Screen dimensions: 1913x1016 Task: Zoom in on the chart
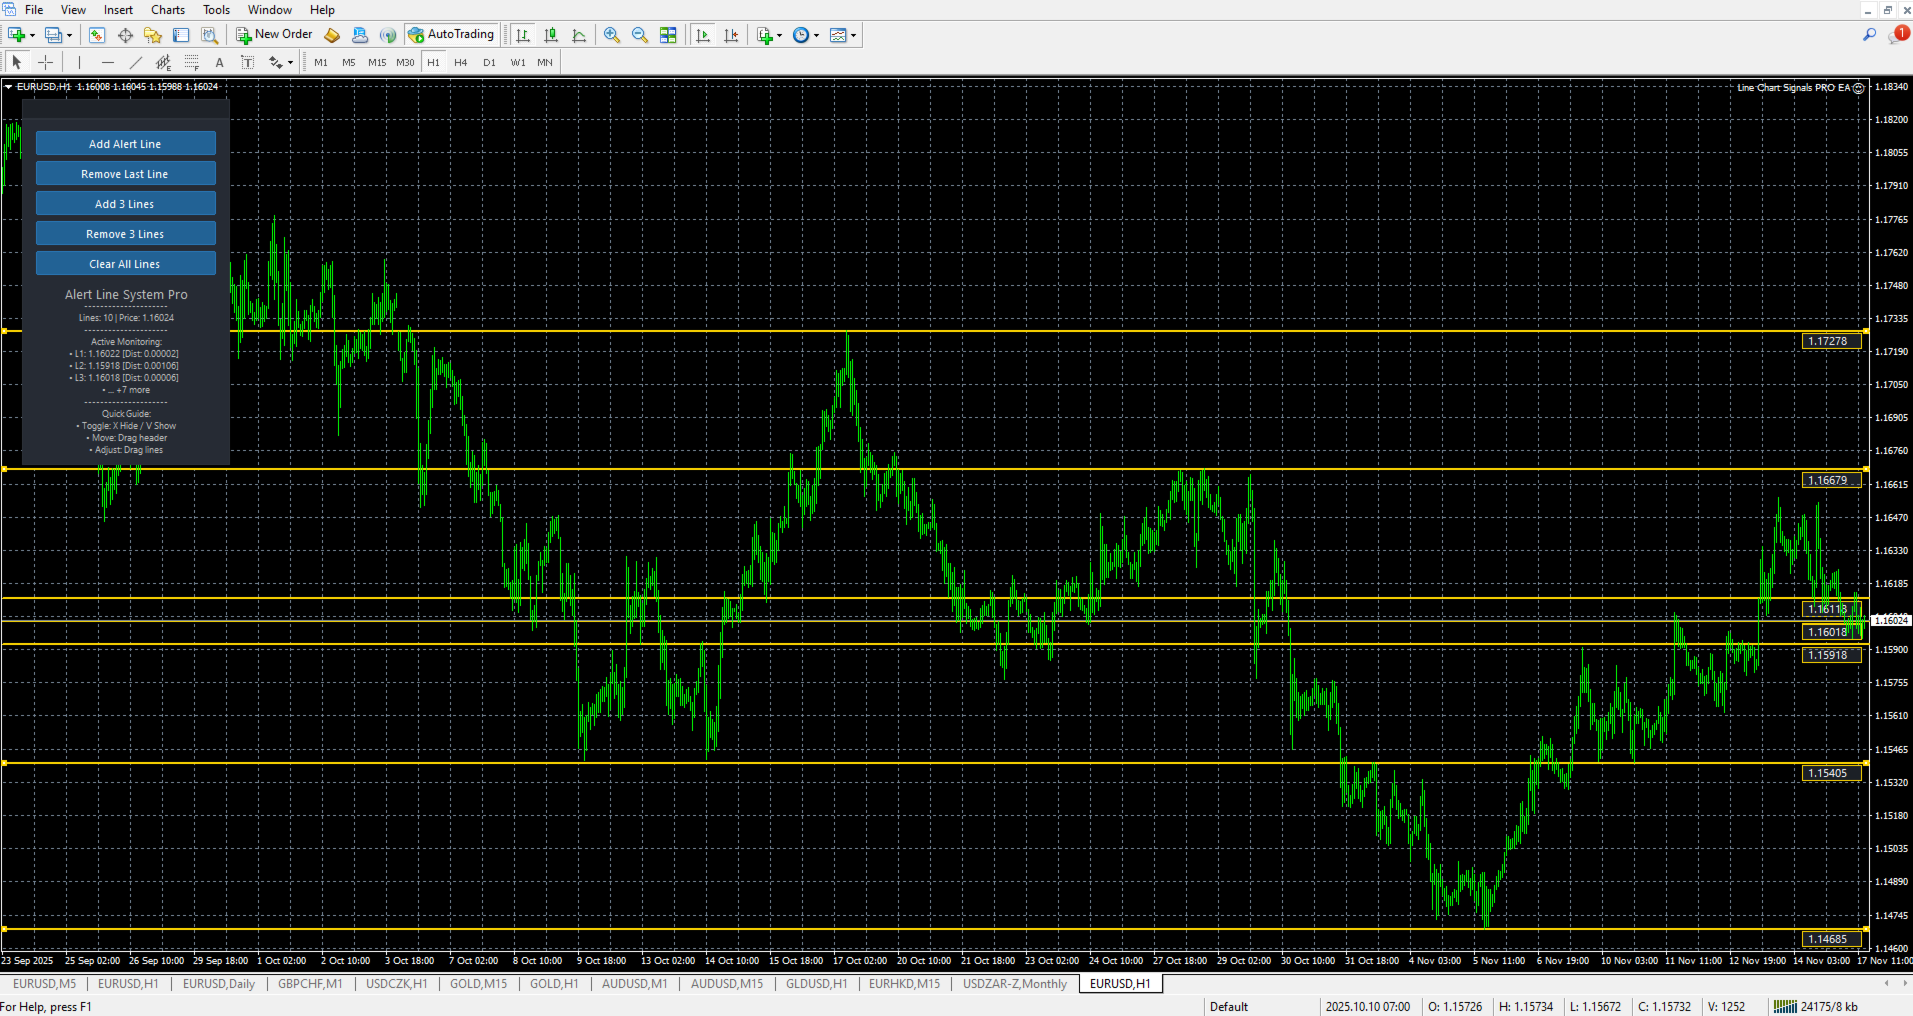coord(611,35)
